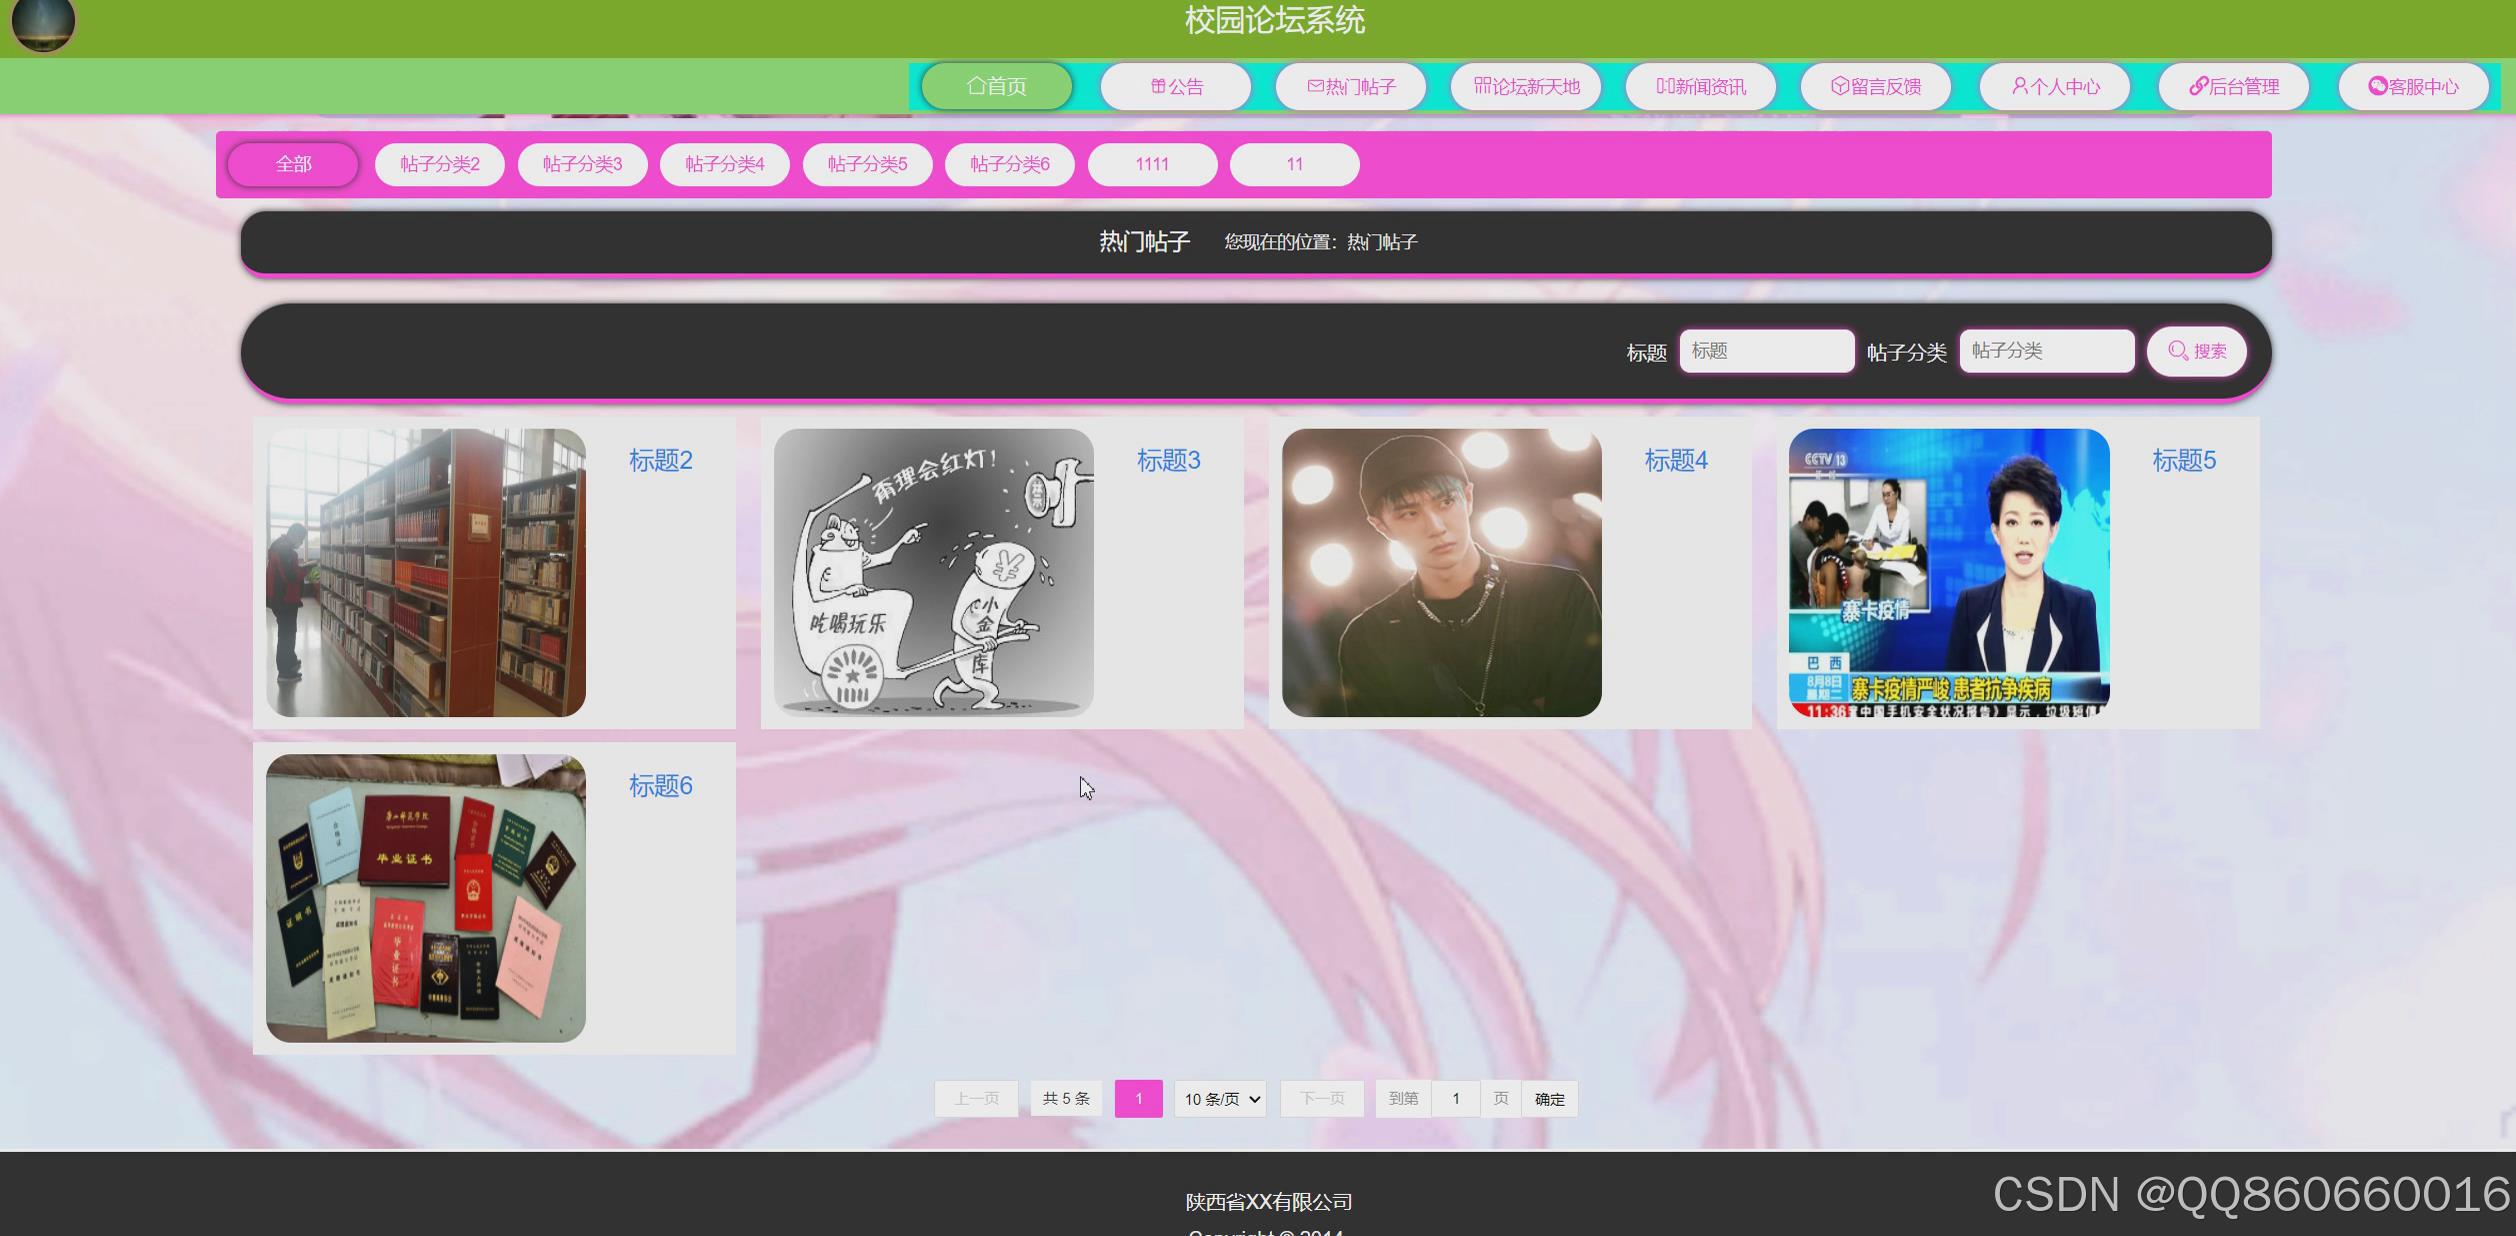The width and height of the screenshot is (2516, 1236).
Task: Click the cube icon beside 留言反馈
Action: click(1840, 86)
